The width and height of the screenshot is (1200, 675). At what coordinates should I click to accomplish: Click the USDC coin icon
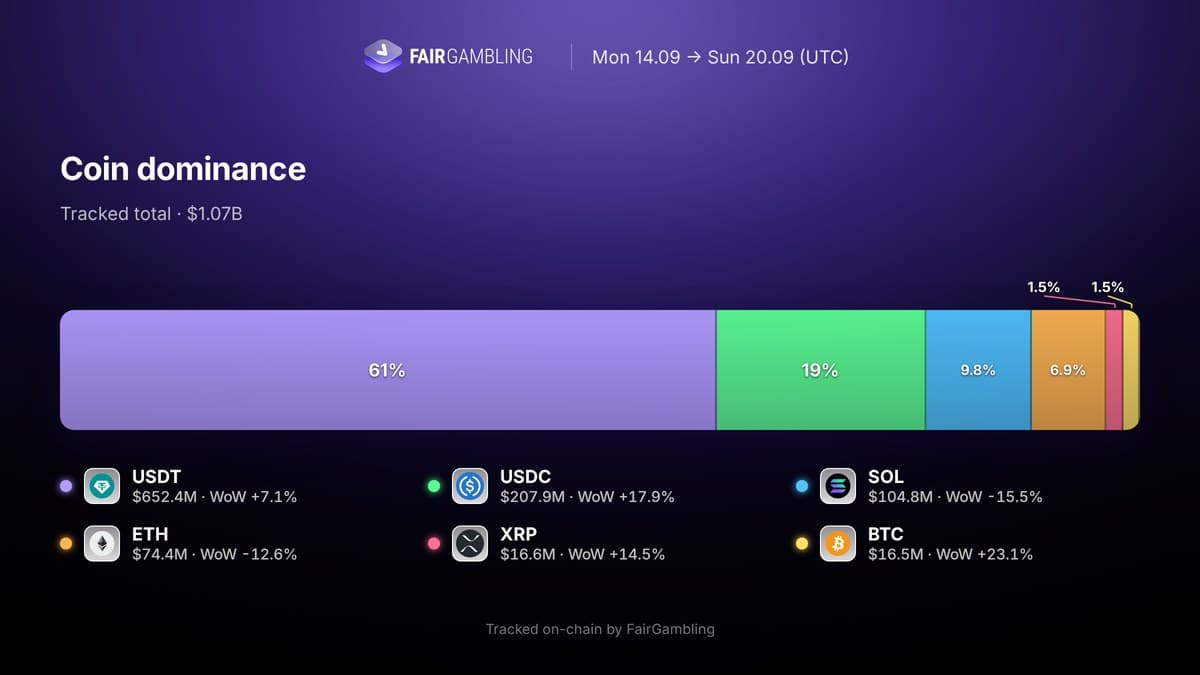470,486
